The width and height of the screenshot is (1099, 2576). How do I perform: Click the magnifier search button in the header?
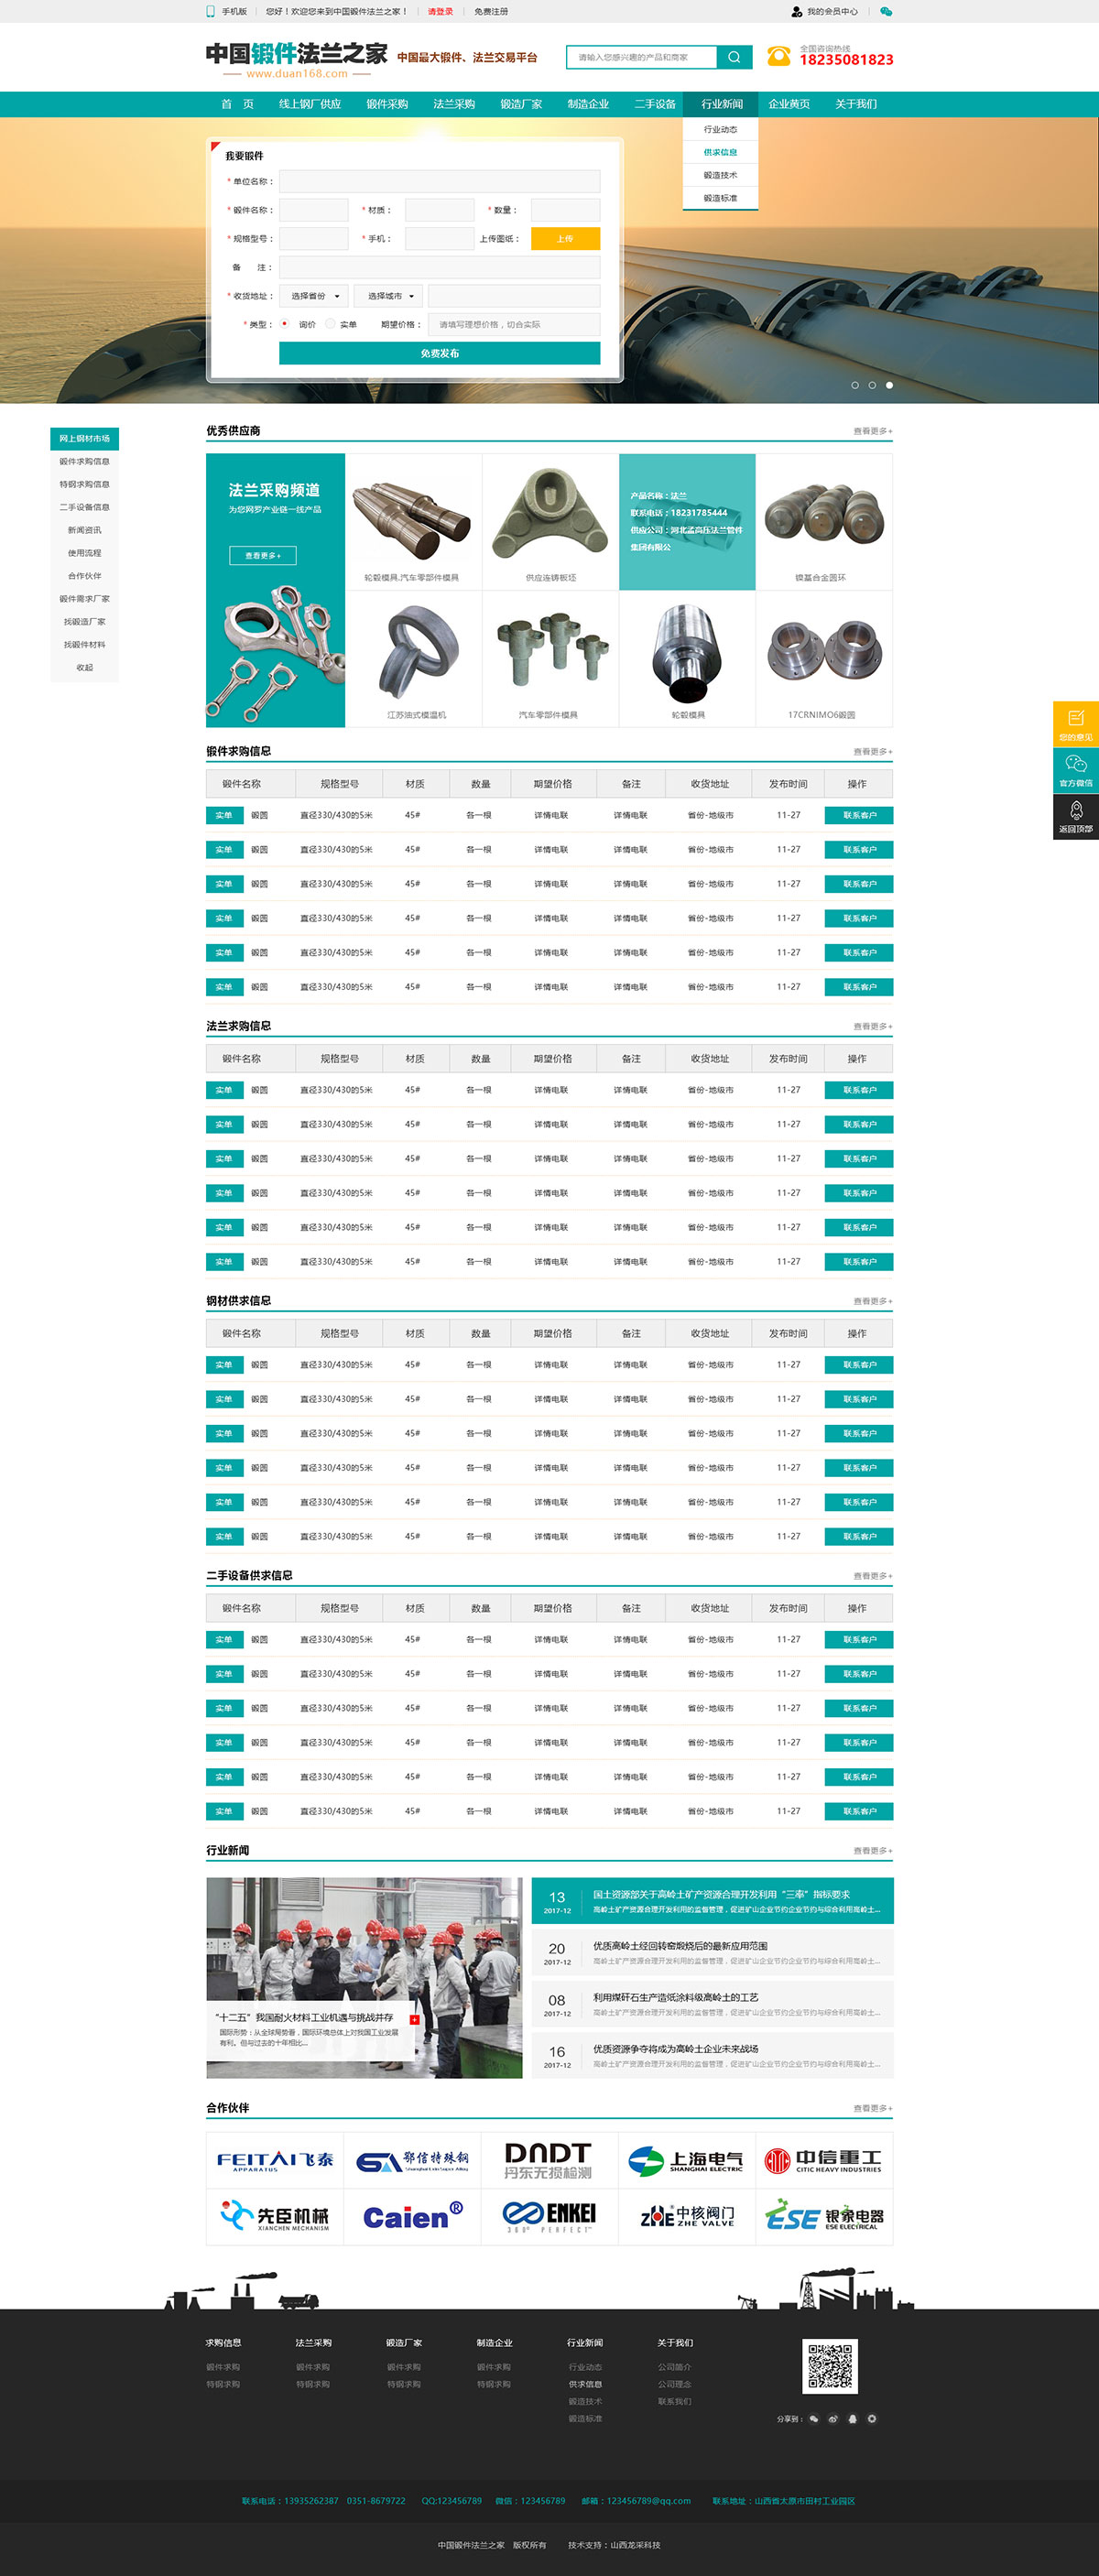pos(734,57)
